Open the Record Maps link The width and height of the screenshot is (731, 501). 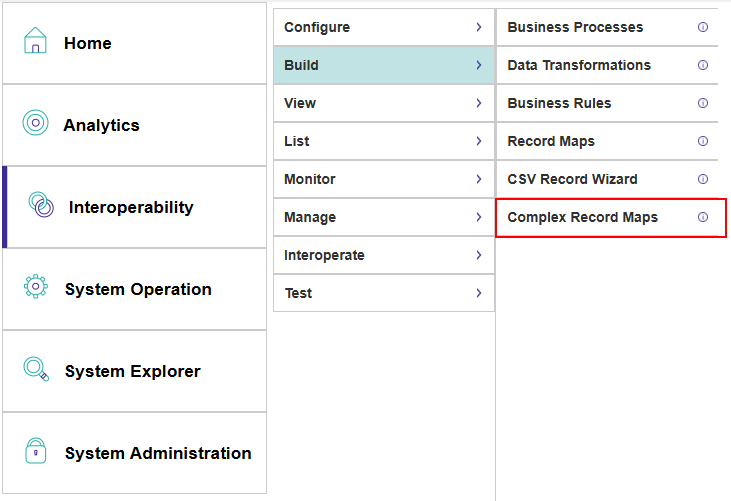(x=551, y=141)
